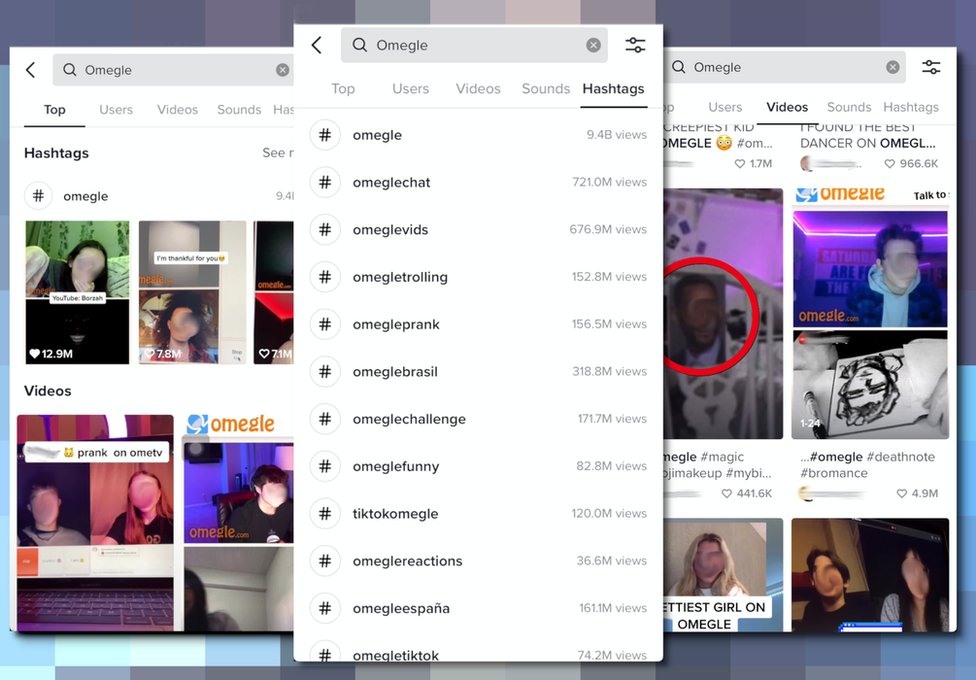
Task: Clear the Omegle search in left panel
Action: (283, 70)
